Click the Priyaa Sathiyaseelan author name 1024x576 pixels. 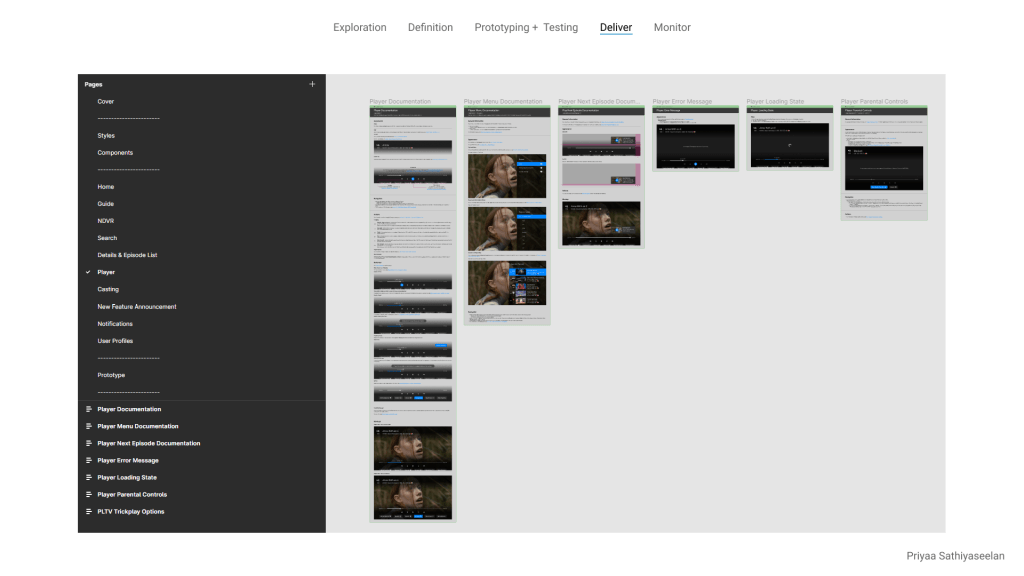(x=955, y=556)
